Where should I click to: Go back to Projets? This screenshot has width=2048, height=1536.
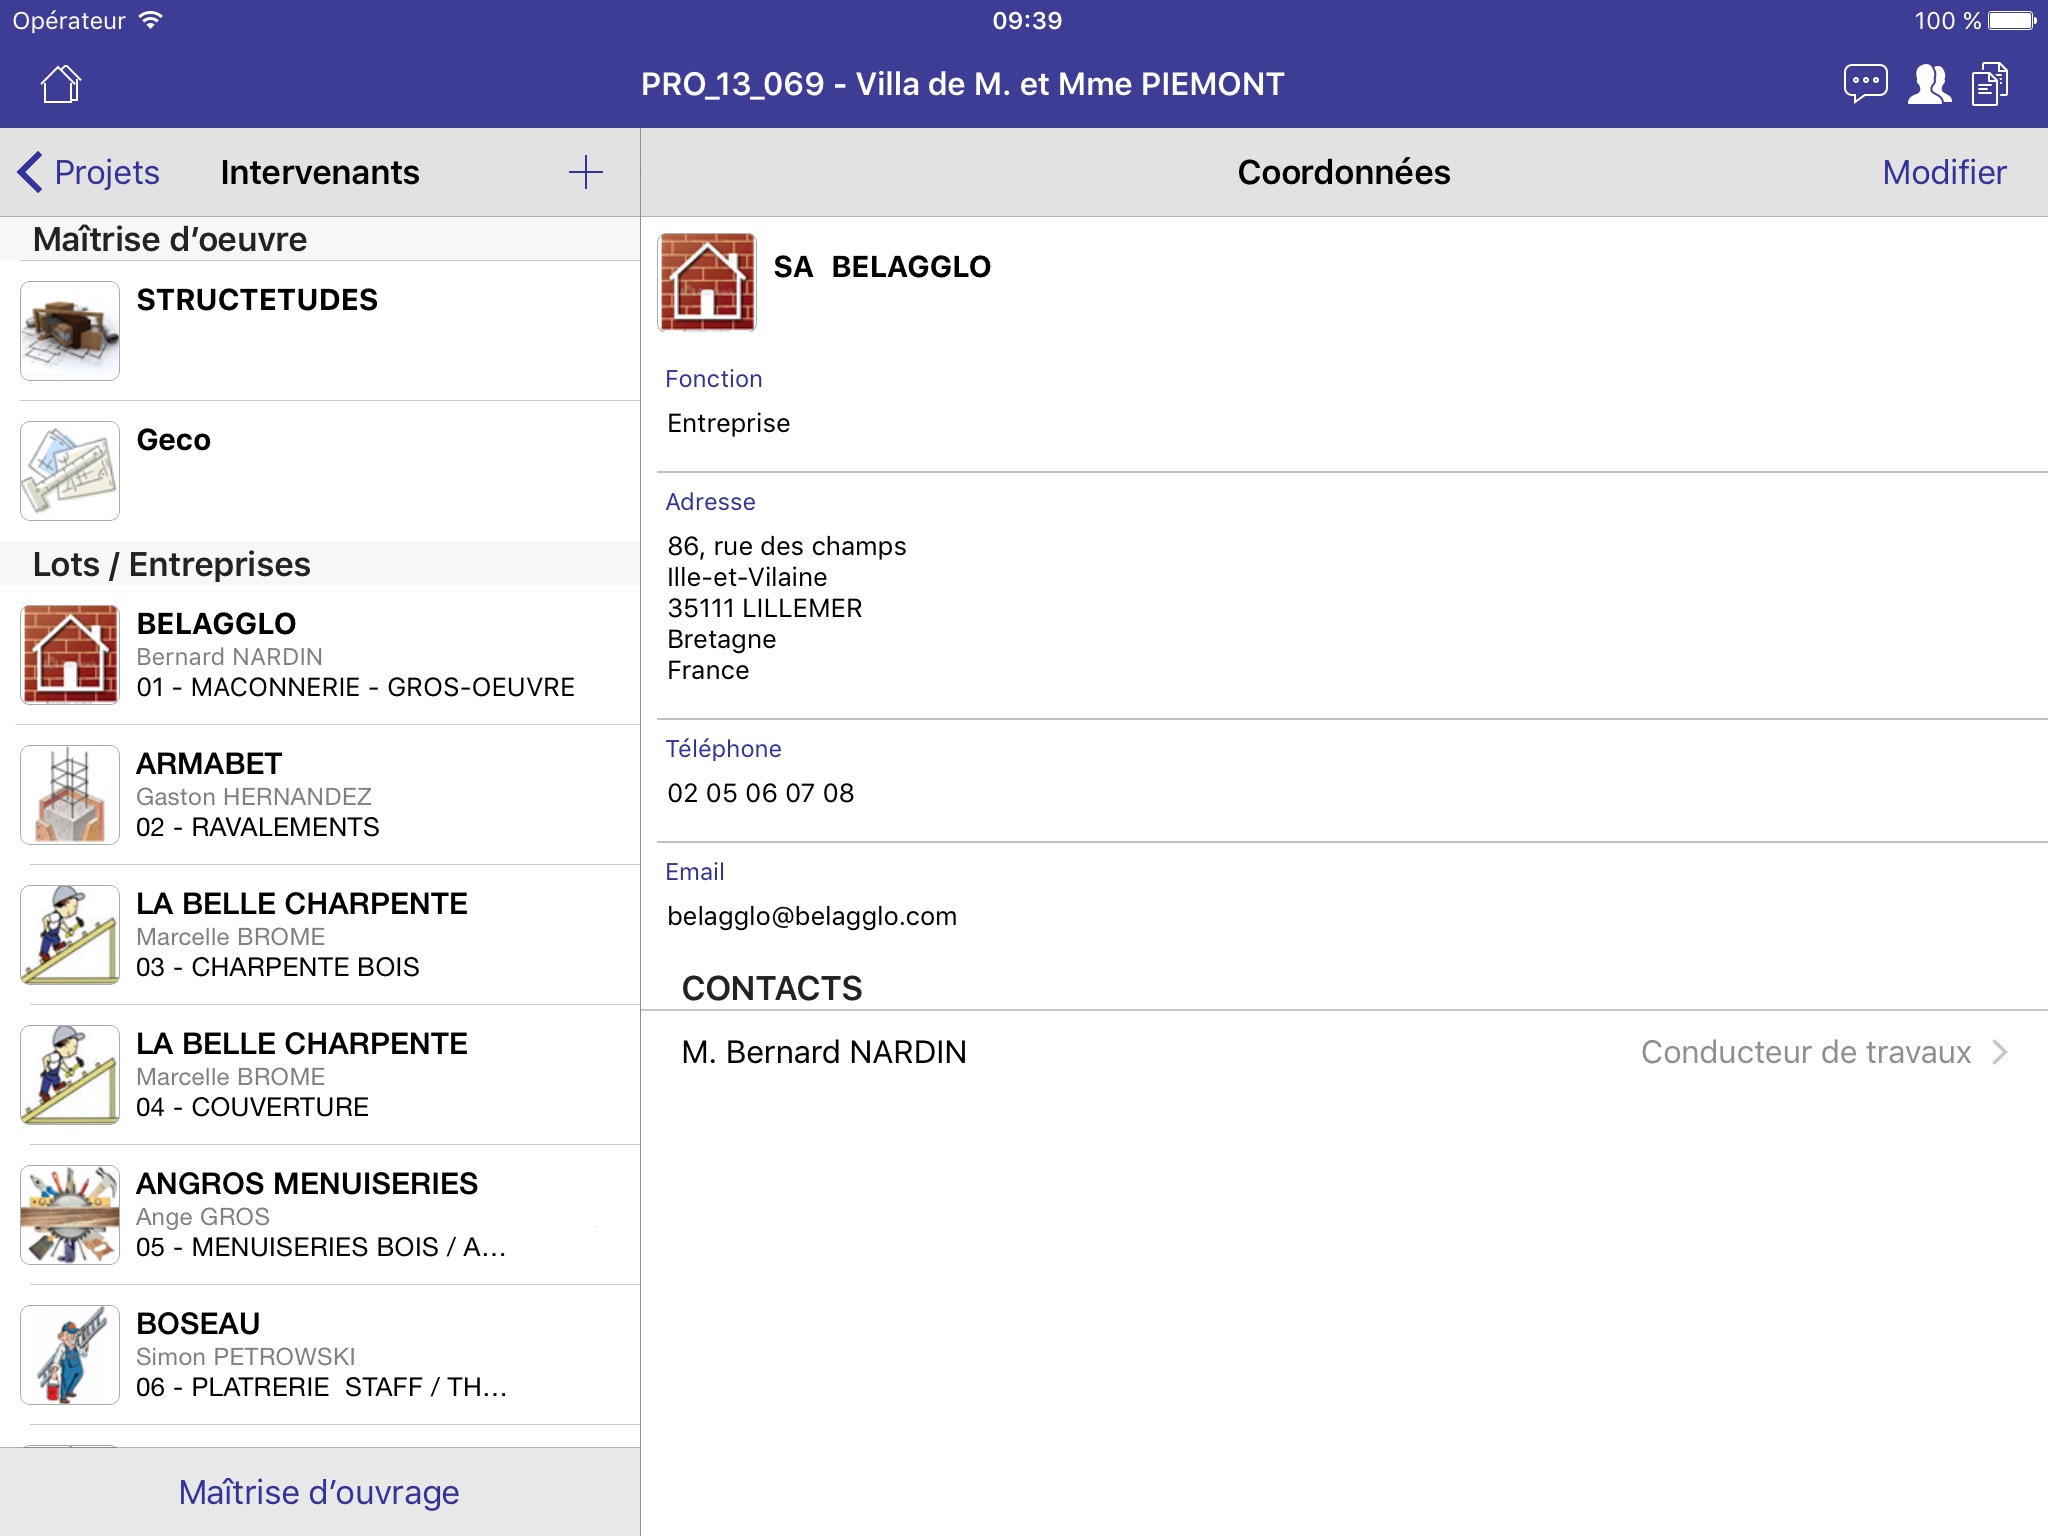(x=90, y=172)
